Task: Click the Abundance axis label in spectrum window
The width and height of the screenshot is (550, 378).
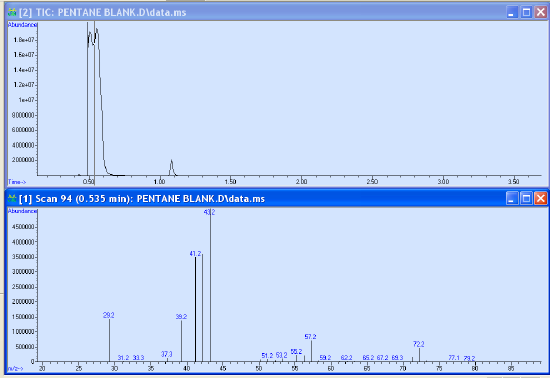Action: (x=22, y=211)
